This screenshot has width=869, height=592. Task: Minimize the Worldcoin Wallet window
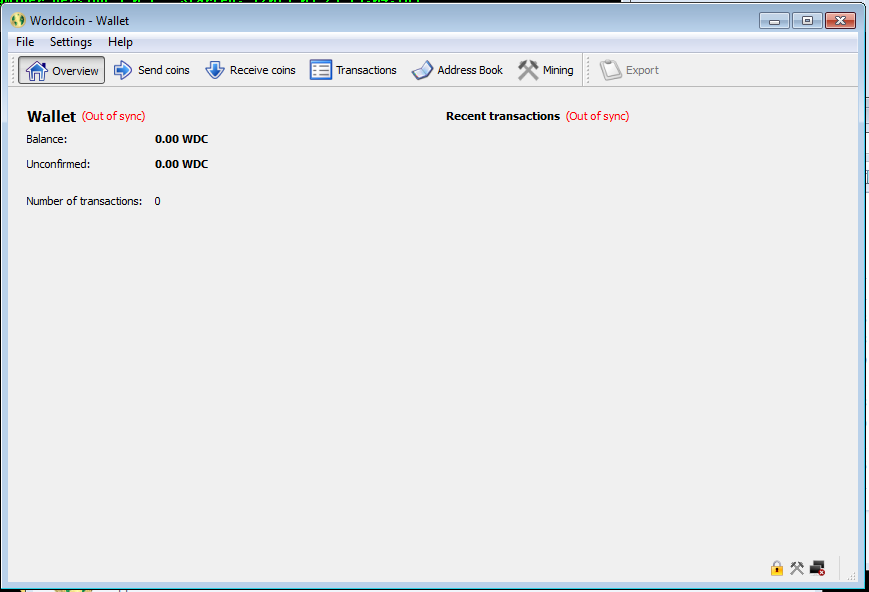pos(774,21)
